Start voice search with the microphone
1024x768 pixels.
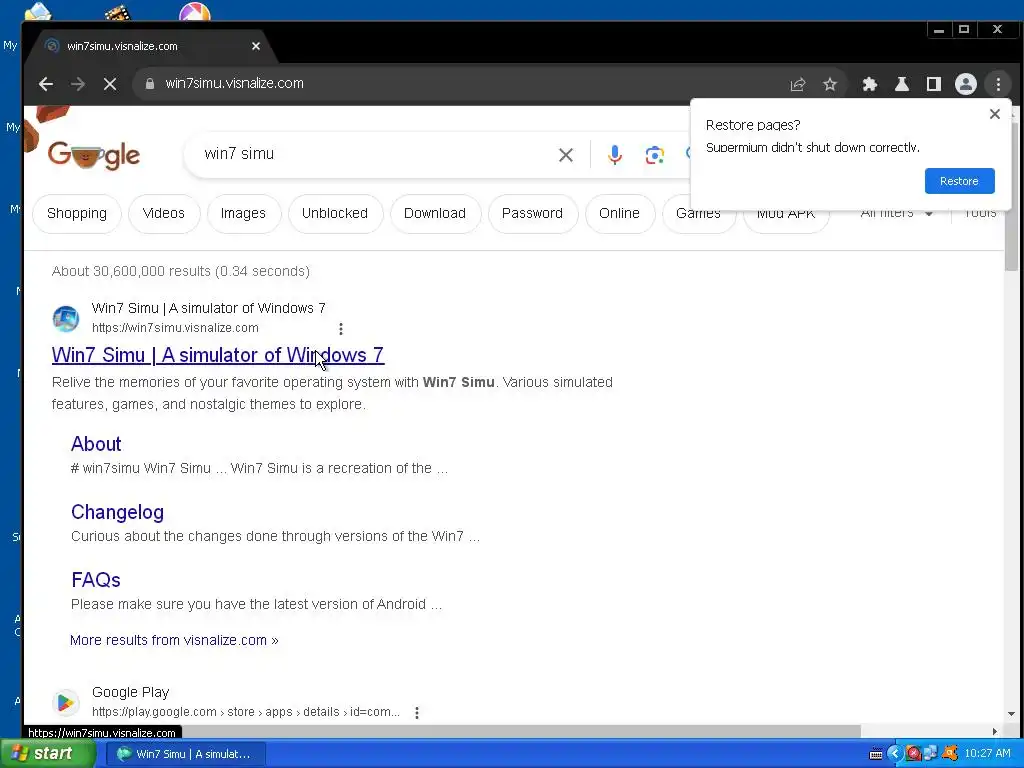tap(615, 155)
